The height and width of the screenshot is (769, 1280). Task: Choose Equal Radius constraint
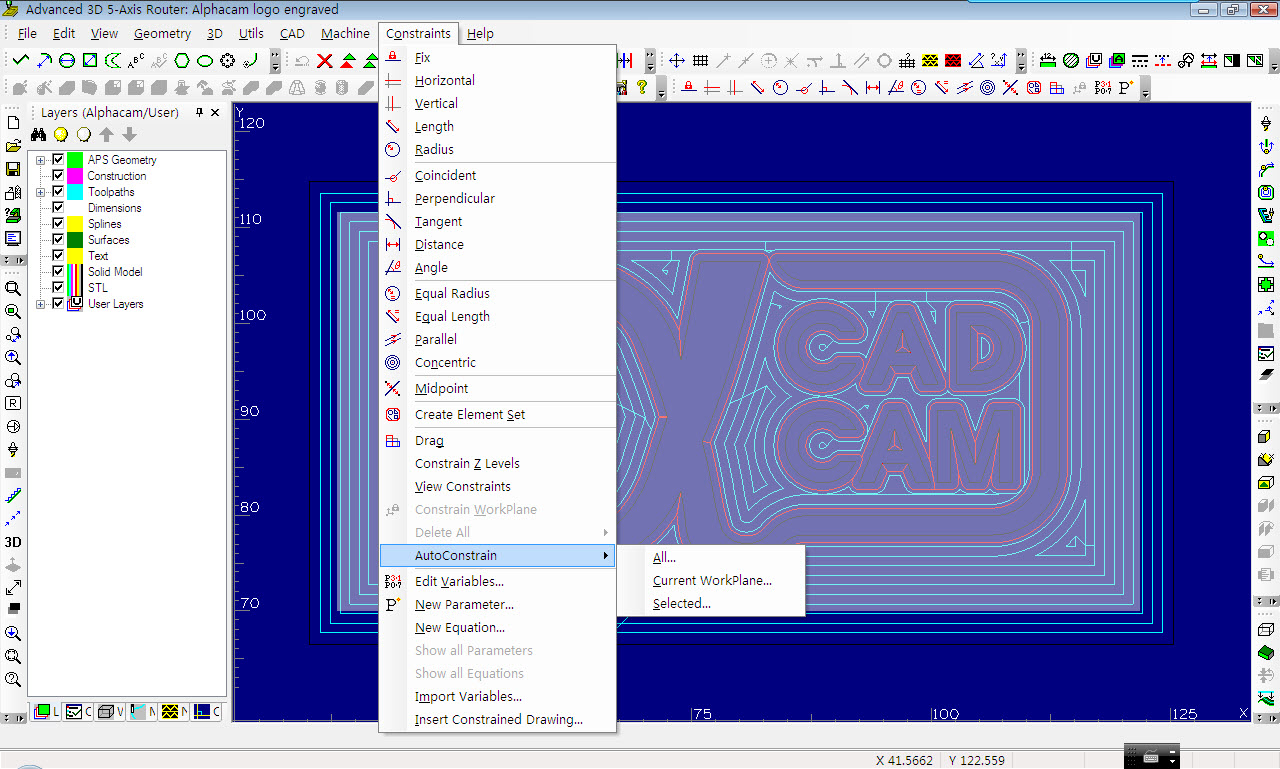[497, 293]
